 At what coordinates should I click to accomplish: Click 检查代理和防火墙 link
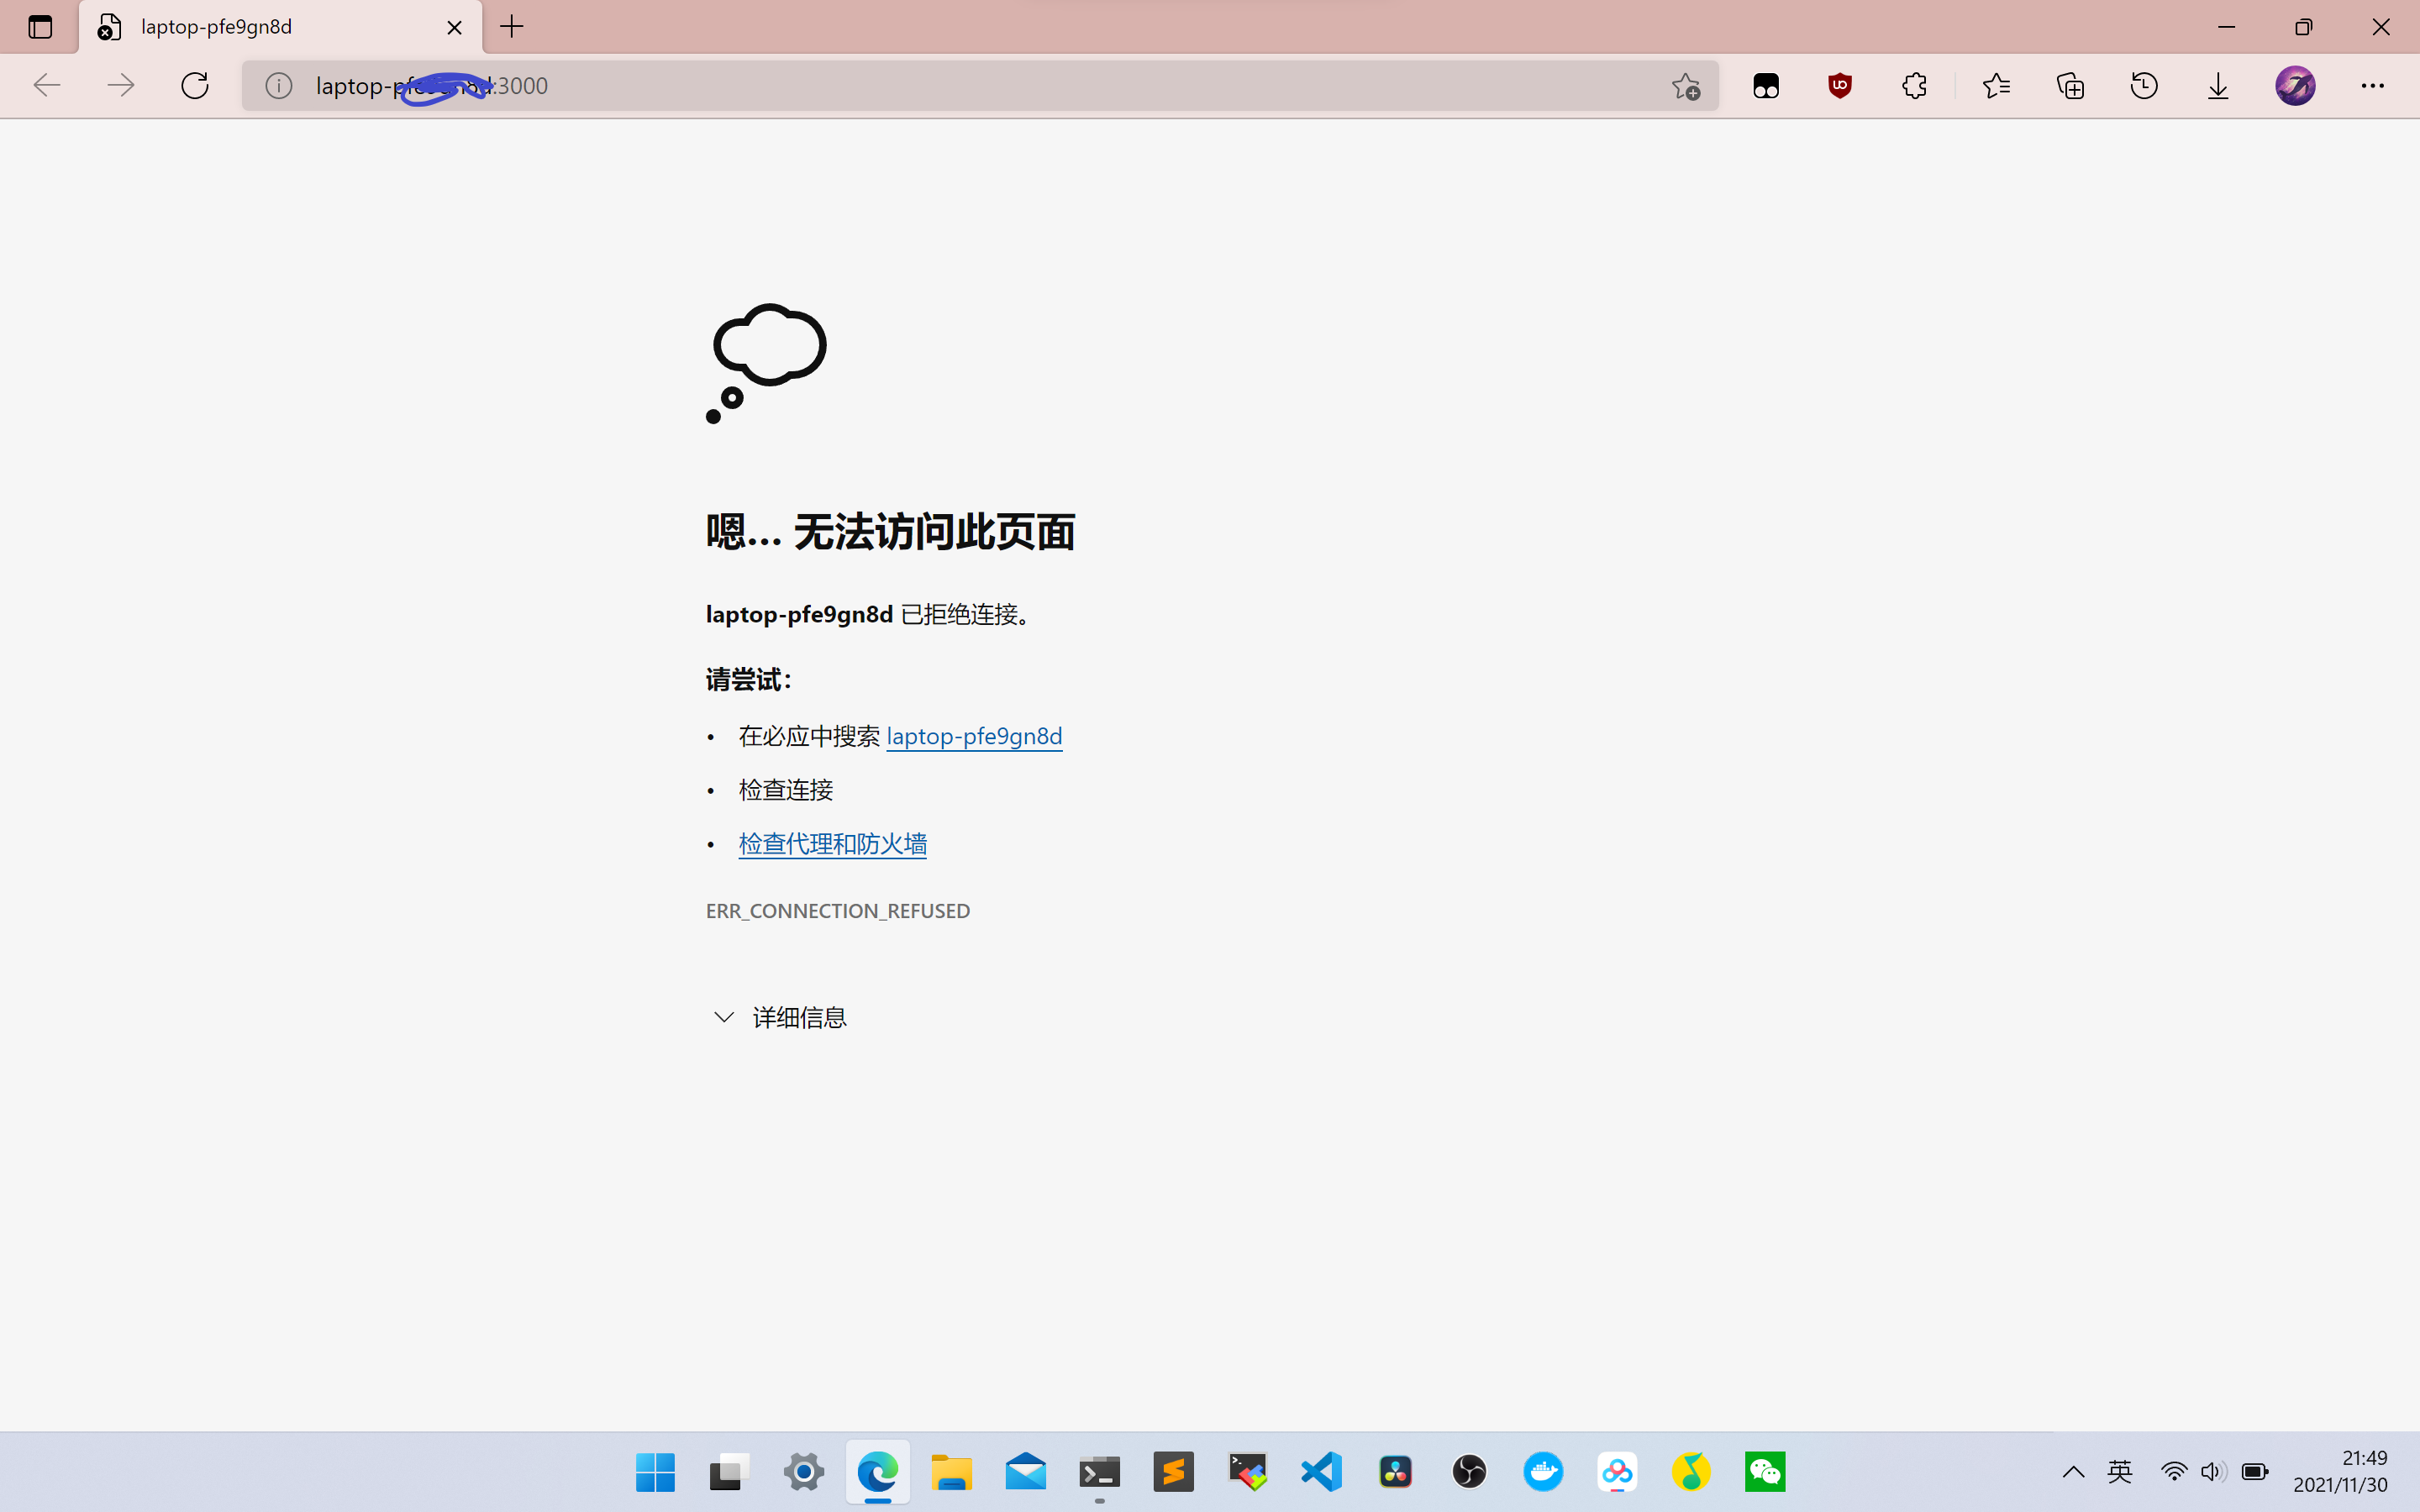(x=832, y=844)
